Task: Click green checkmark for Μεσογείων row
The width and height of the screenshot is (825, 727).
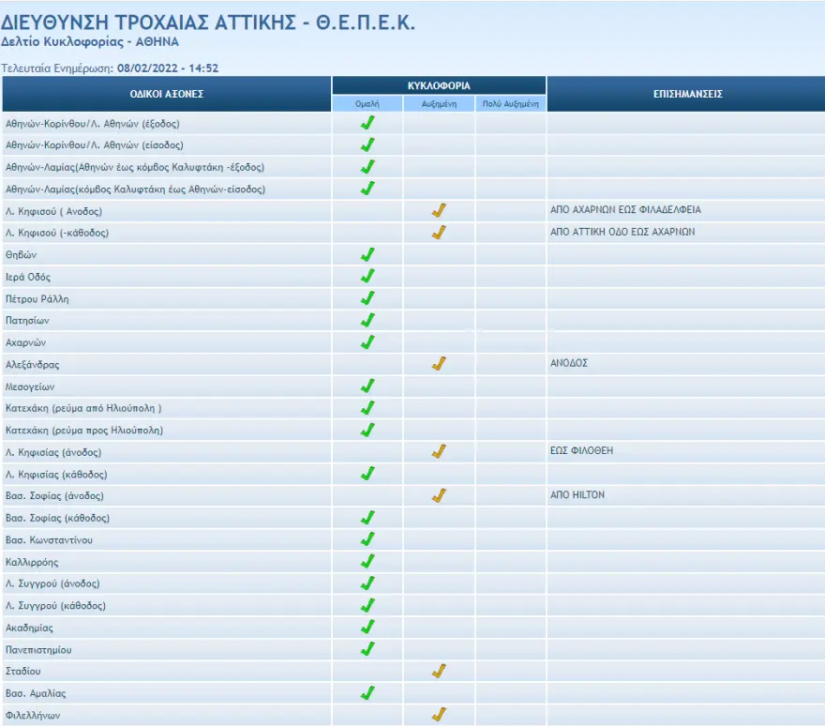Action: click(x=367, y=386)
